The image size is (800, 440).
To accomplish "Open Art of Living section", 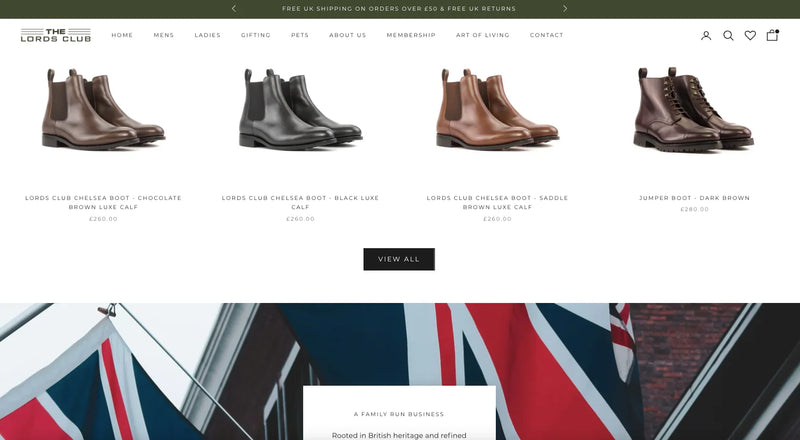I will [x=483, y=35].
